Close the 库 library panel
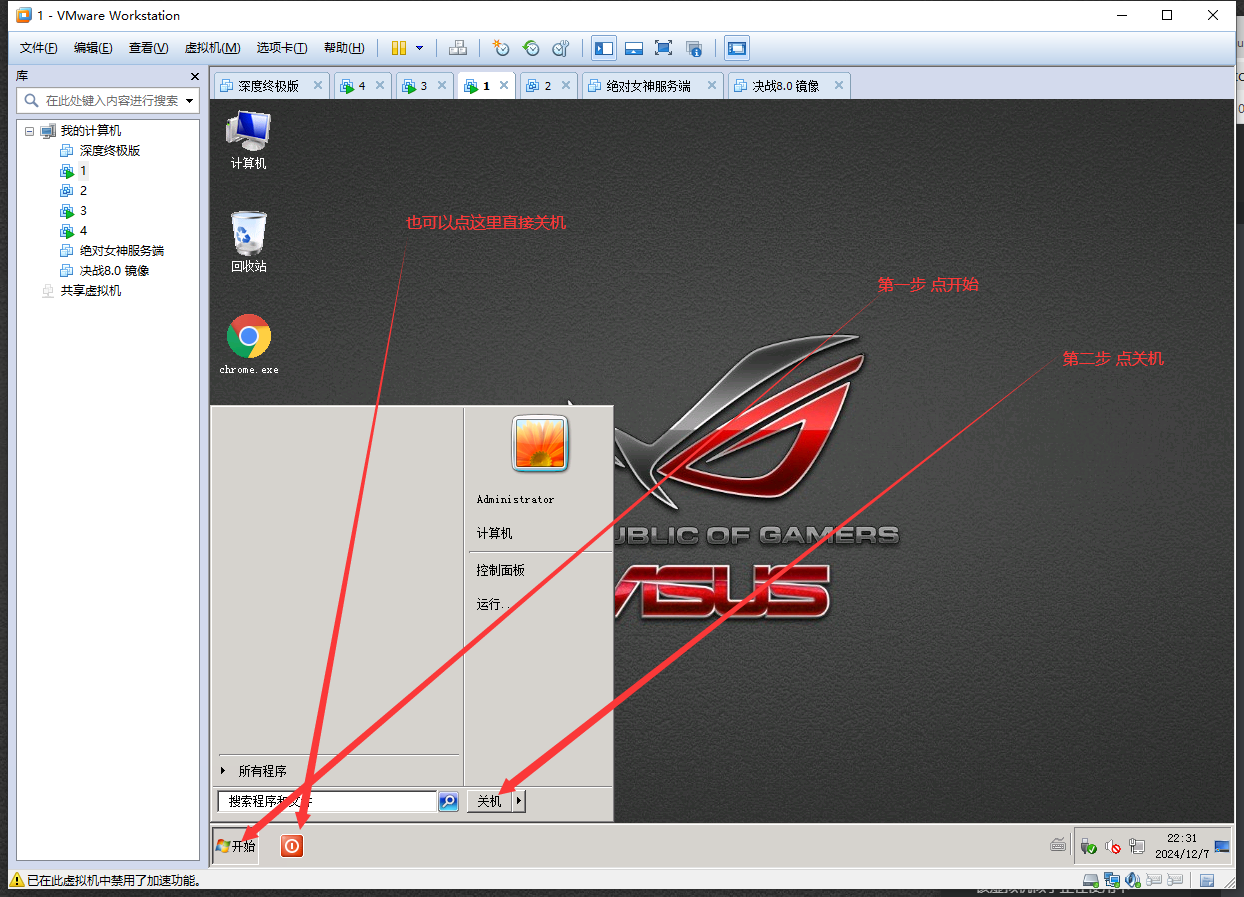Image resolution: width=1244 pixels, height=897 pixels. tap(195, 76)
